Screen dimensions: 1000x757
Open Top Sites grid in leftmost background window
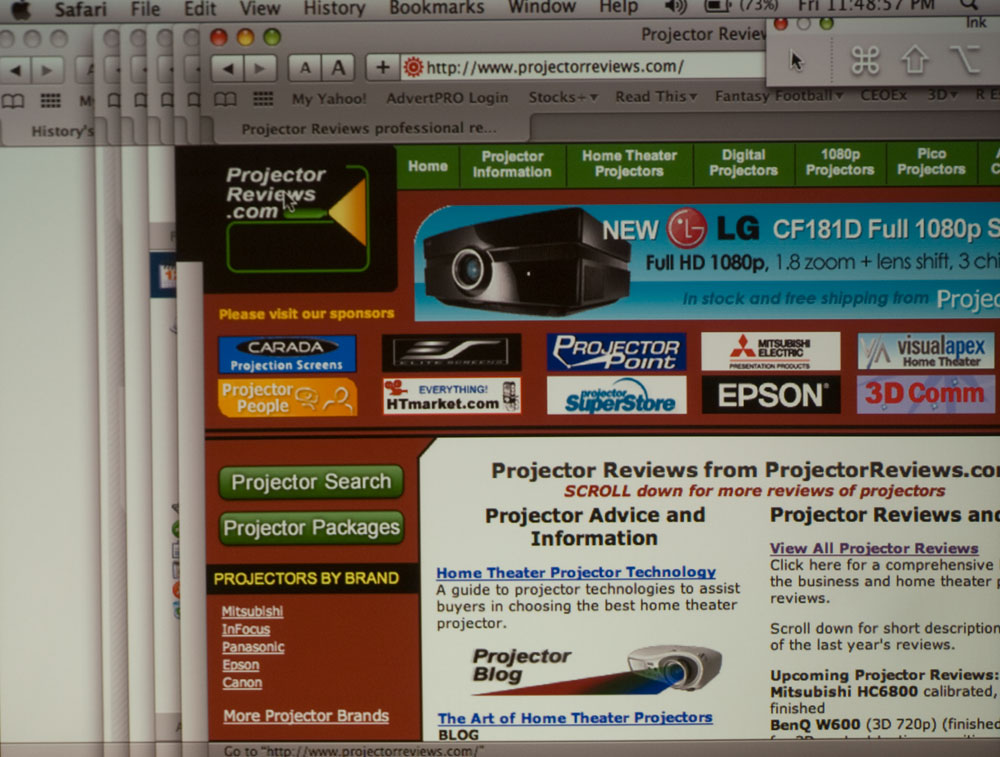(50, 100)
